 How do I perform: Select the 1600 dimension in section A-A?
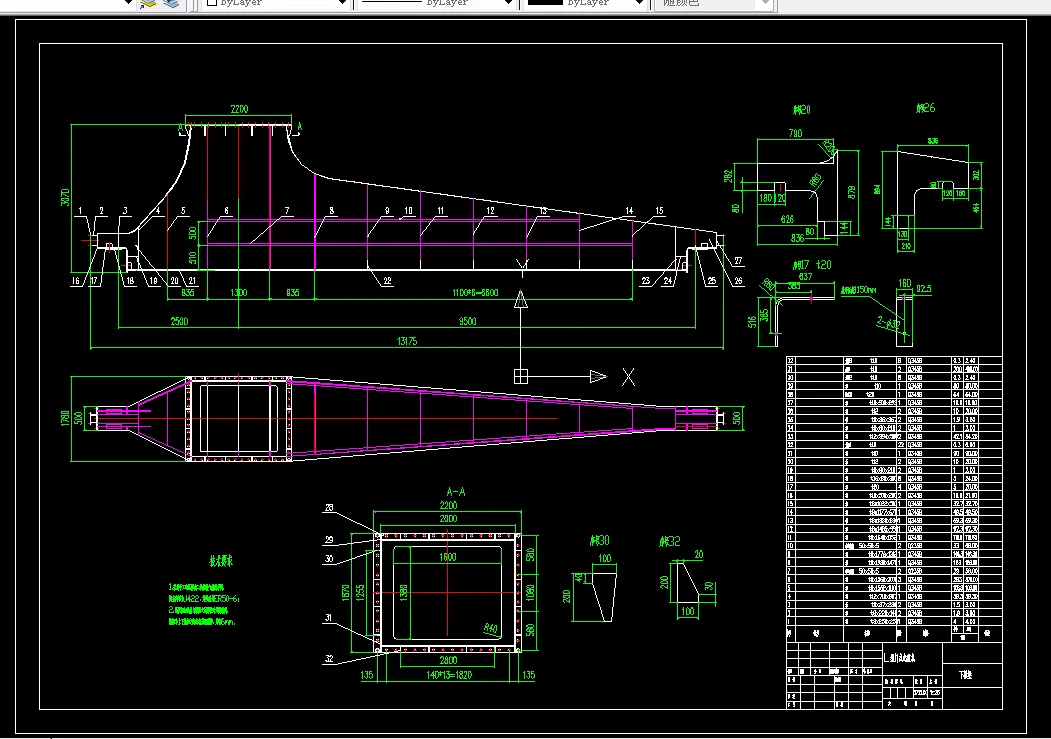tap(448, 557)
